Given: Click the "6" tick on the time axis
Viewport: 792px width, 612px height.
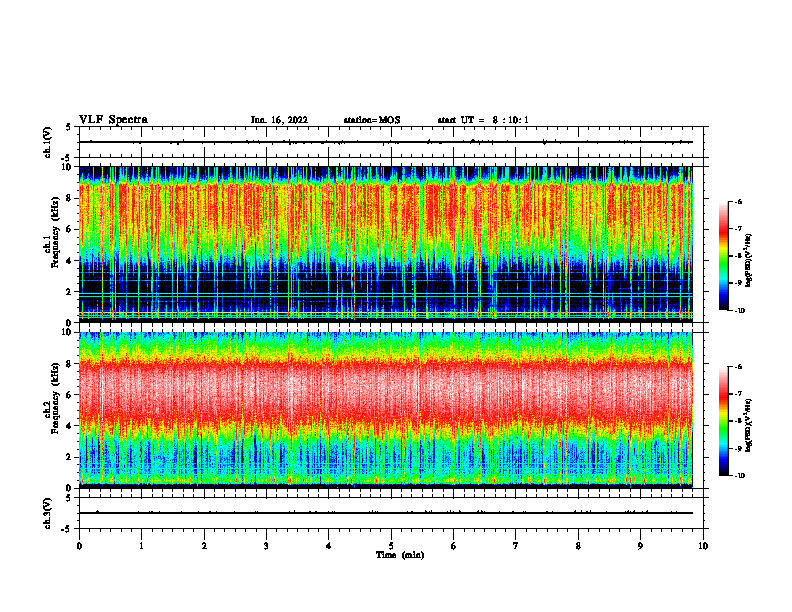Looking at the screenshot, I should point(454,546).
